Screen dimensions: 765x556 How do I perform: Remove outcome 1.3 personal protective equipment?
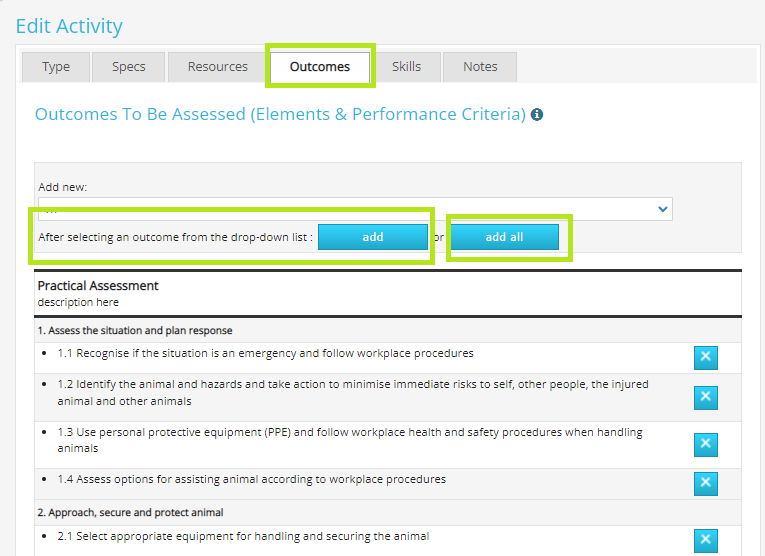[x=705, y=444]
